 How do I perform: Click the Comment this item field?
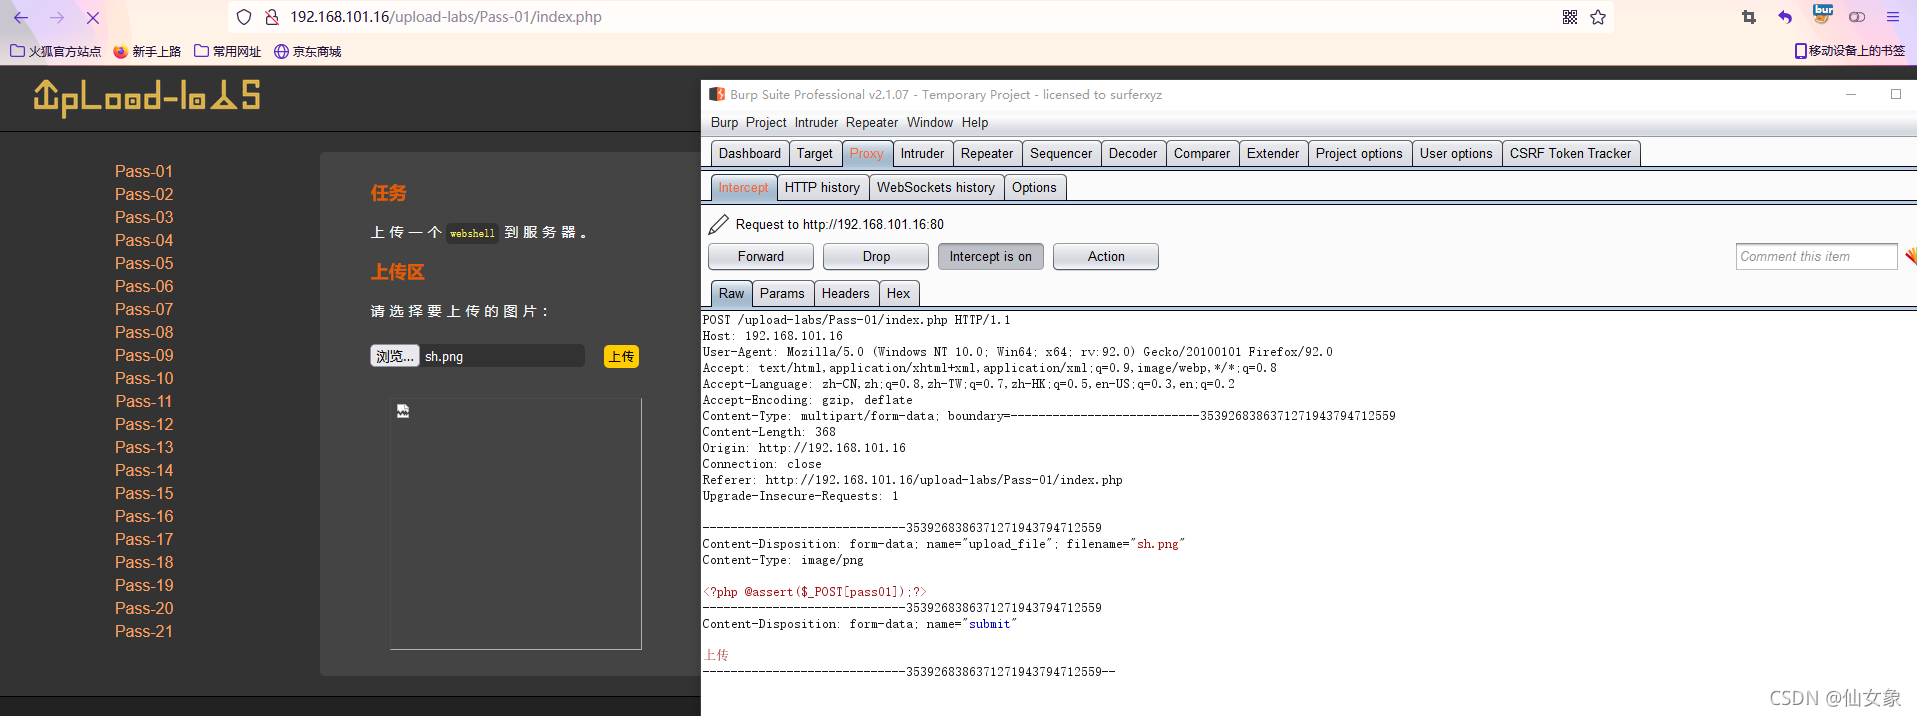point(1816,256)
